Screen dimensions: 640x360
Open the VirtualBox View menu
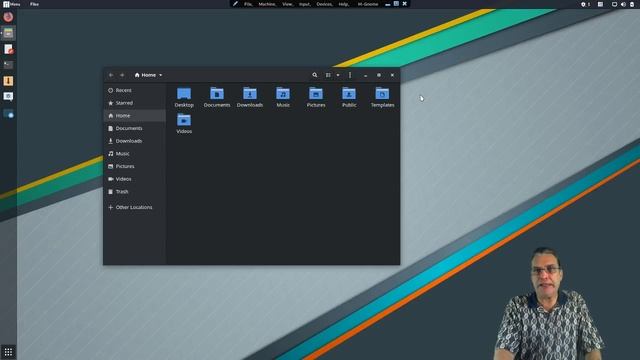coord(287,4)
